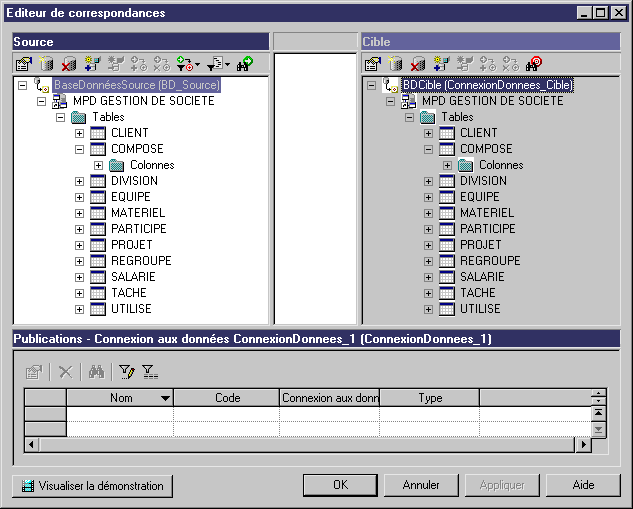Select REGROUPE table in Cible tree
Image resolution: width=633 pixels, height=509 pixels.
pyautogui.click(x=490, y=261)
